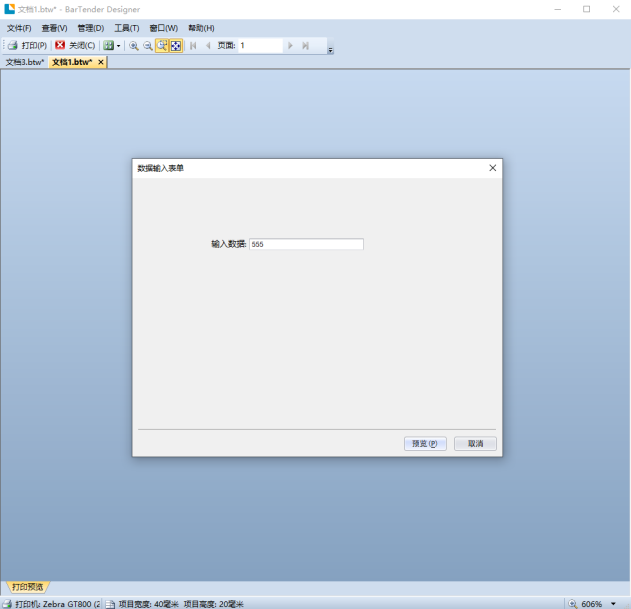Click the 输入数据 text field
631x609 pixels.
click(x=306, y=244)
